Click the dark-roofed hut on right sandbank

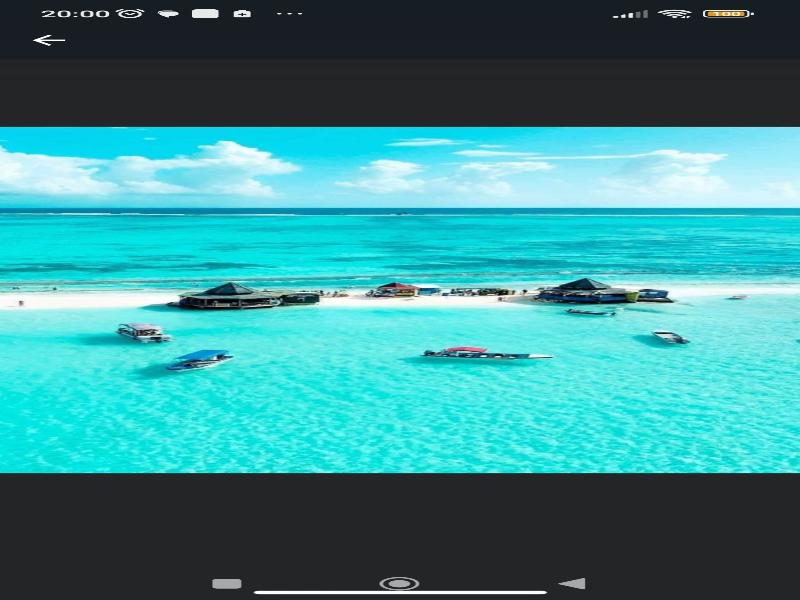(585, 290)
